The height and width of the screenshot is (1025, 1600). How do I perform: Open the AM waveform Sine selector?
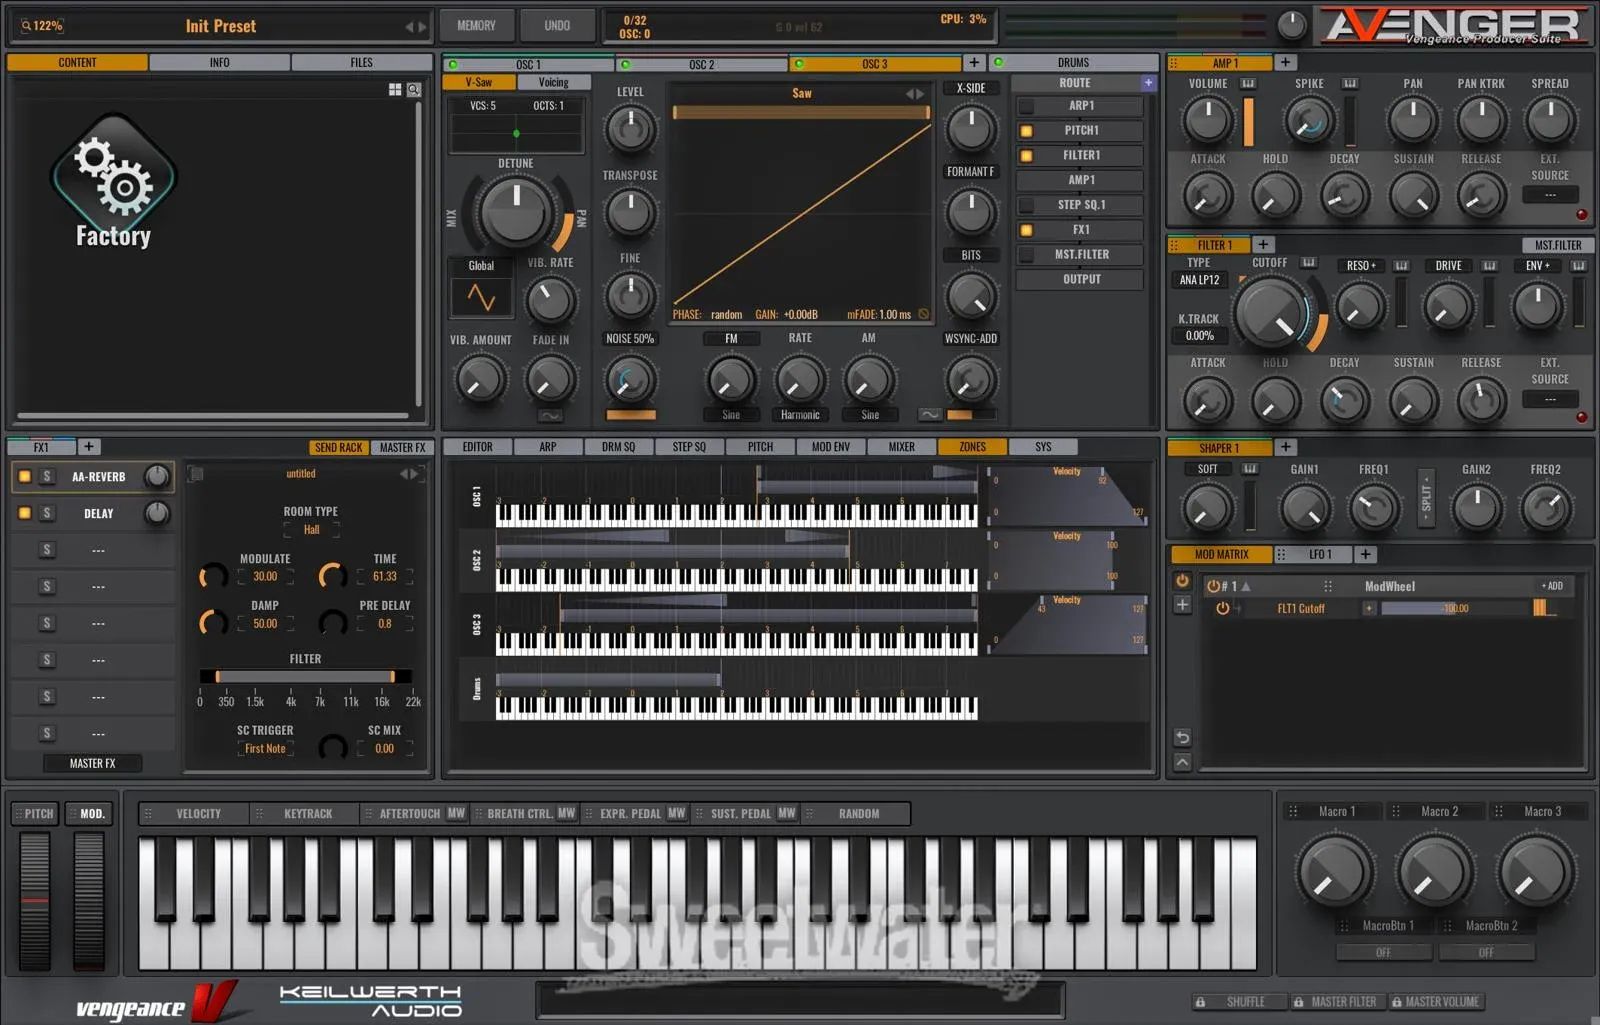tap(870, 415)
